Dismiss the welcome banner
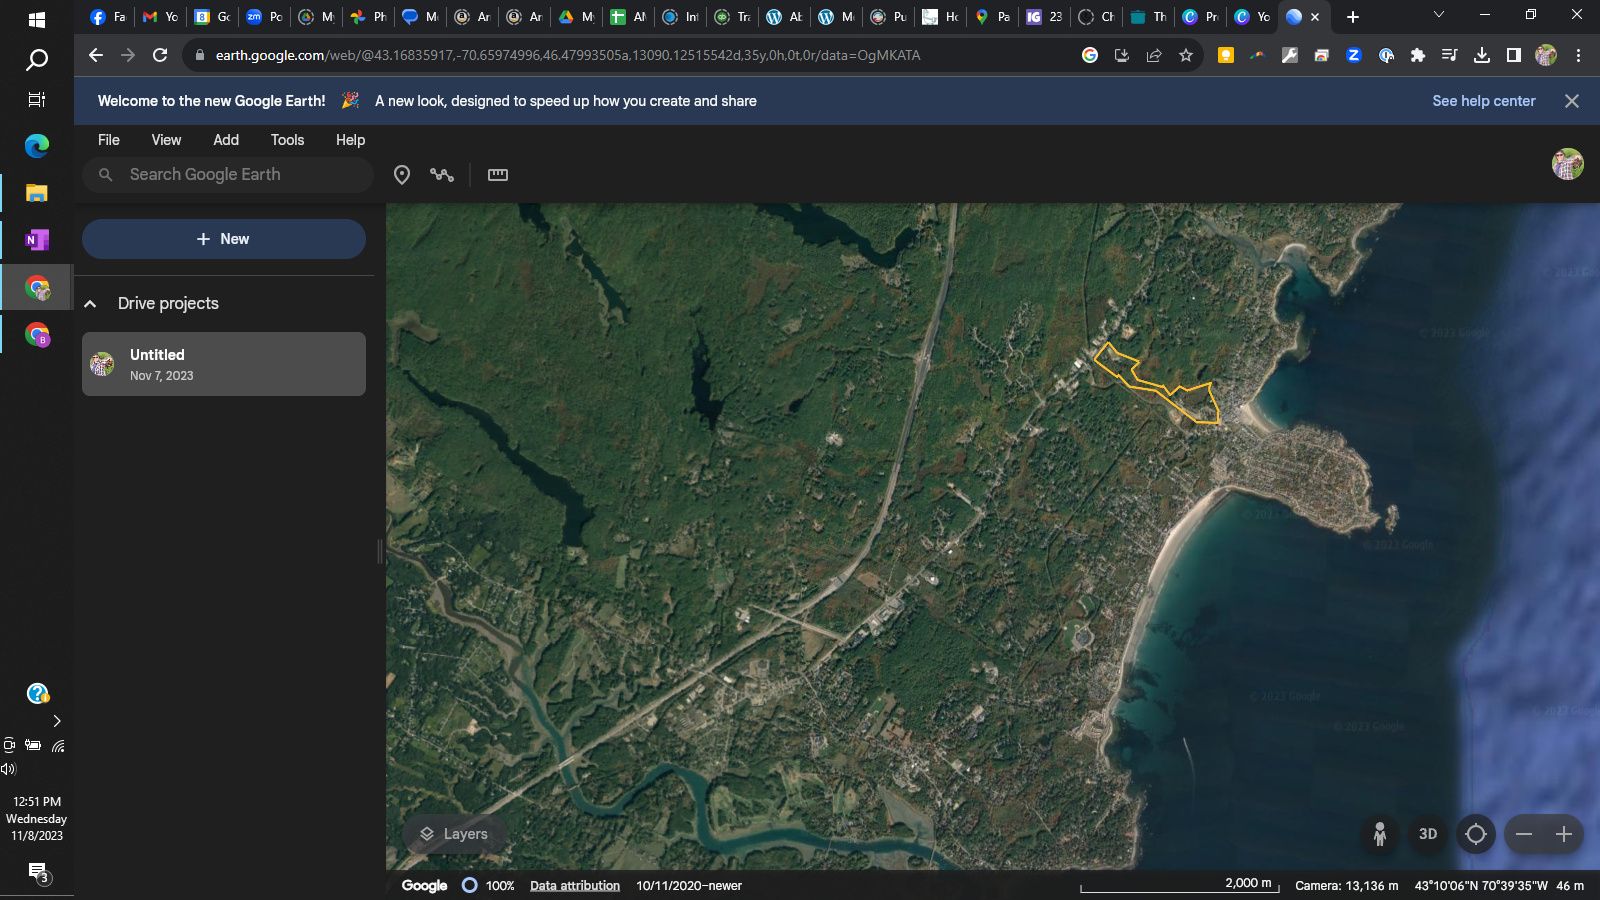The height and width of the screenshot is (900, 1600). pyautogui.click(x=1572, y=101)
